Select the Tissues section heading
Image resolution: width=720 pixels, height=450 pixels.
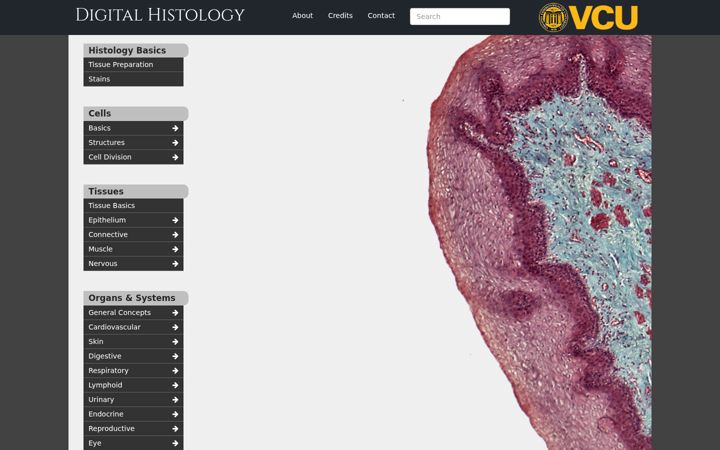coord(136,191)
